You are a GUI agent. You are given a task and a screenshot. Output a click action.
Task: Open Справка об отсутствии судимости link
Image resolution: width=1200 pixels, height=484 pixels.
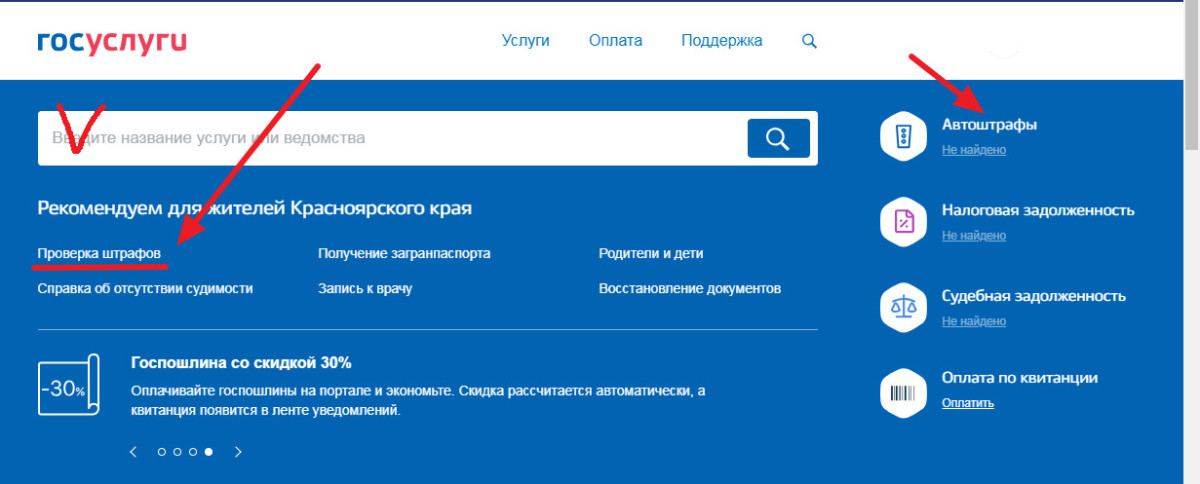point(145,288)
